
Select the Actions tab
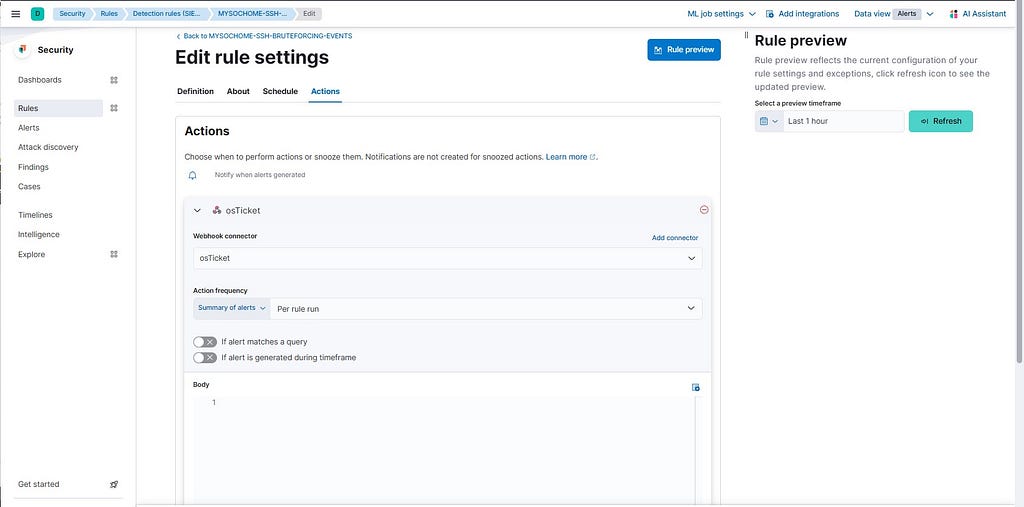point(325,91)
